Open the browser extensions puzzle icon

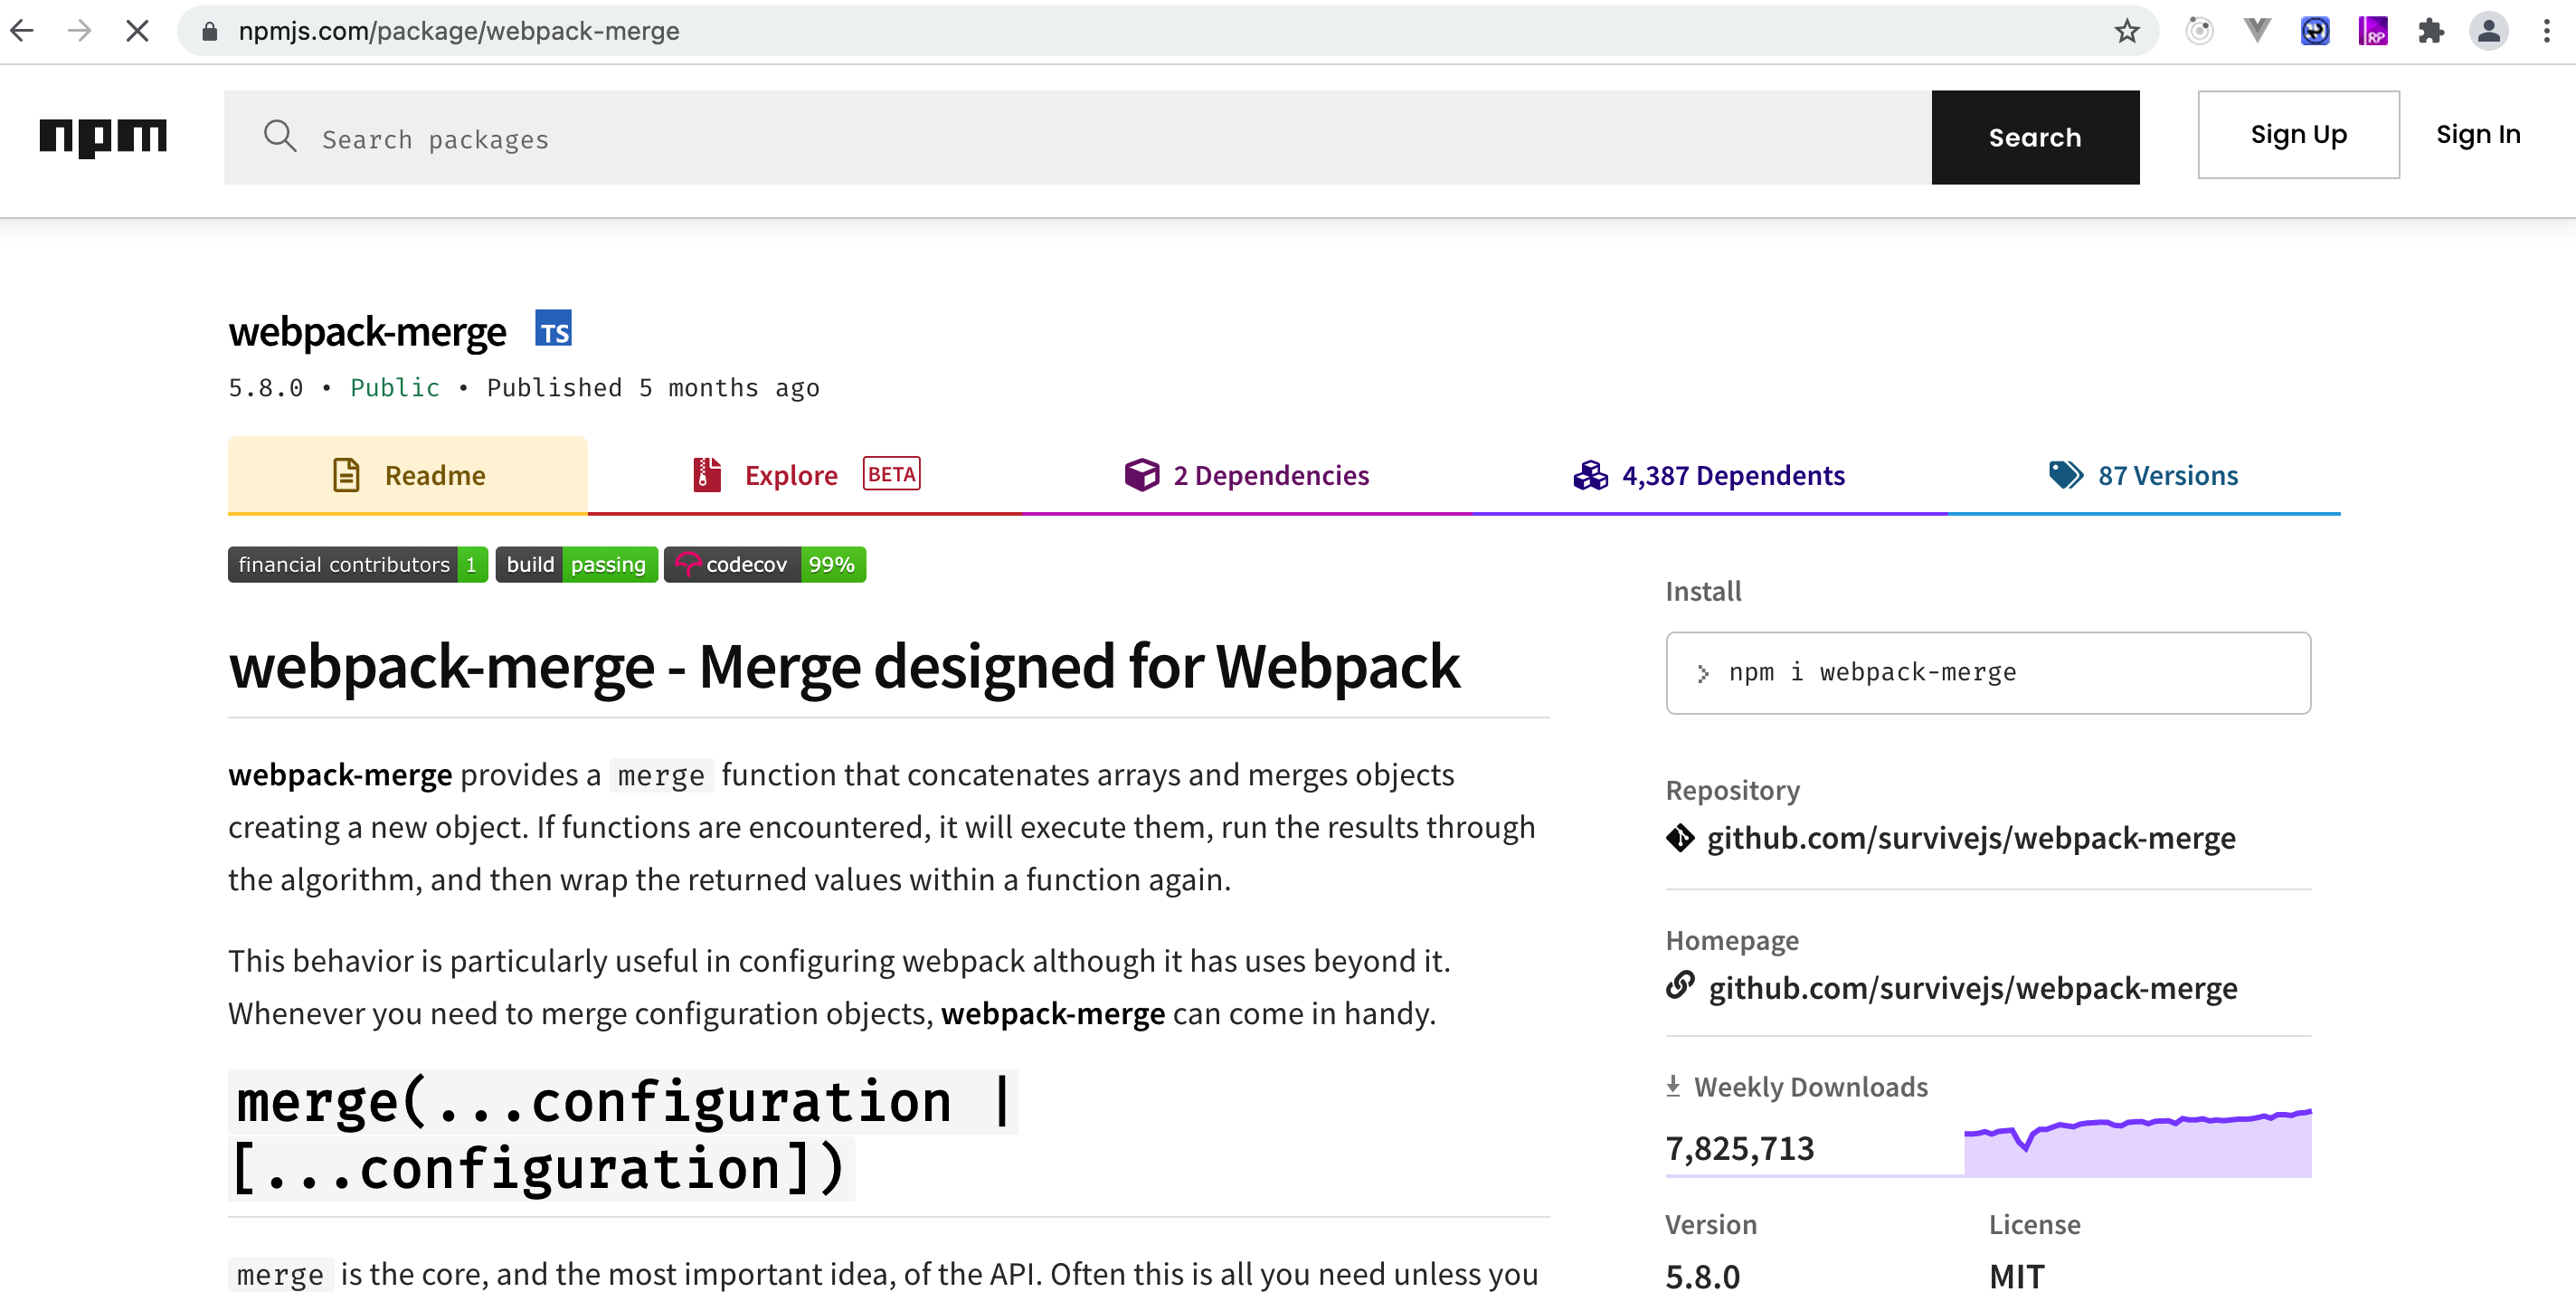(x=2431, y=31)
